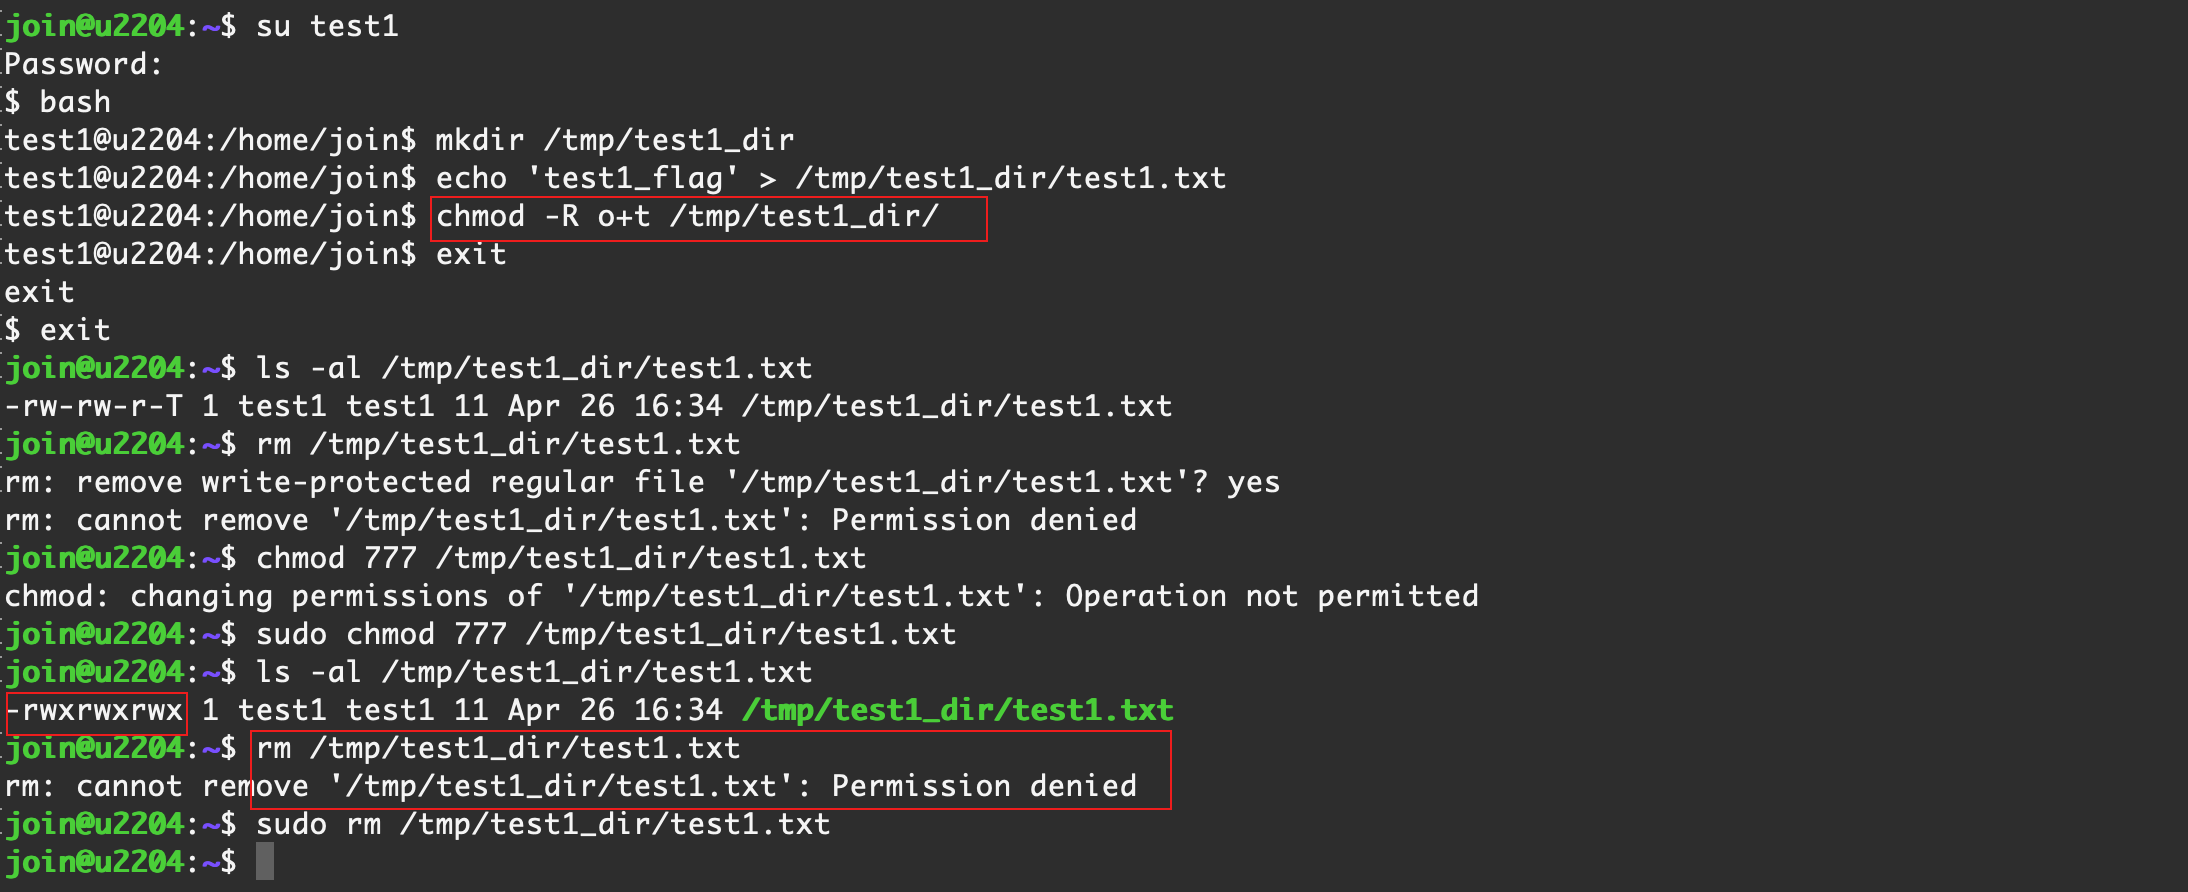Click the 'mkdir /tmp/test1_dir' command

click(x=614, y=140)
